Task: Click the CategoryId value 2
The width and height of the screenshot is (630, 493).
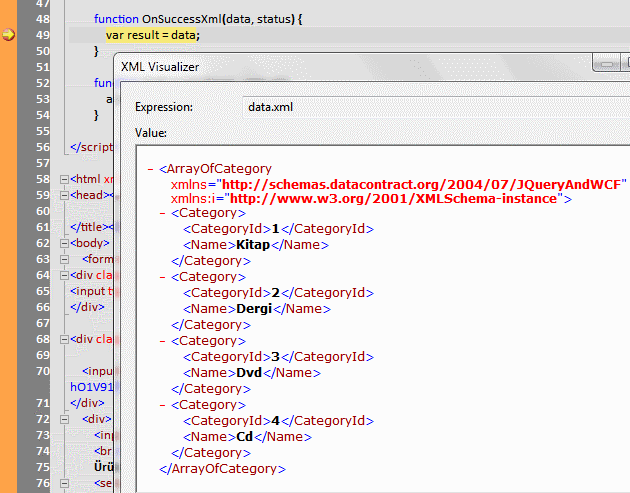Action: click(x=275, y=293)
